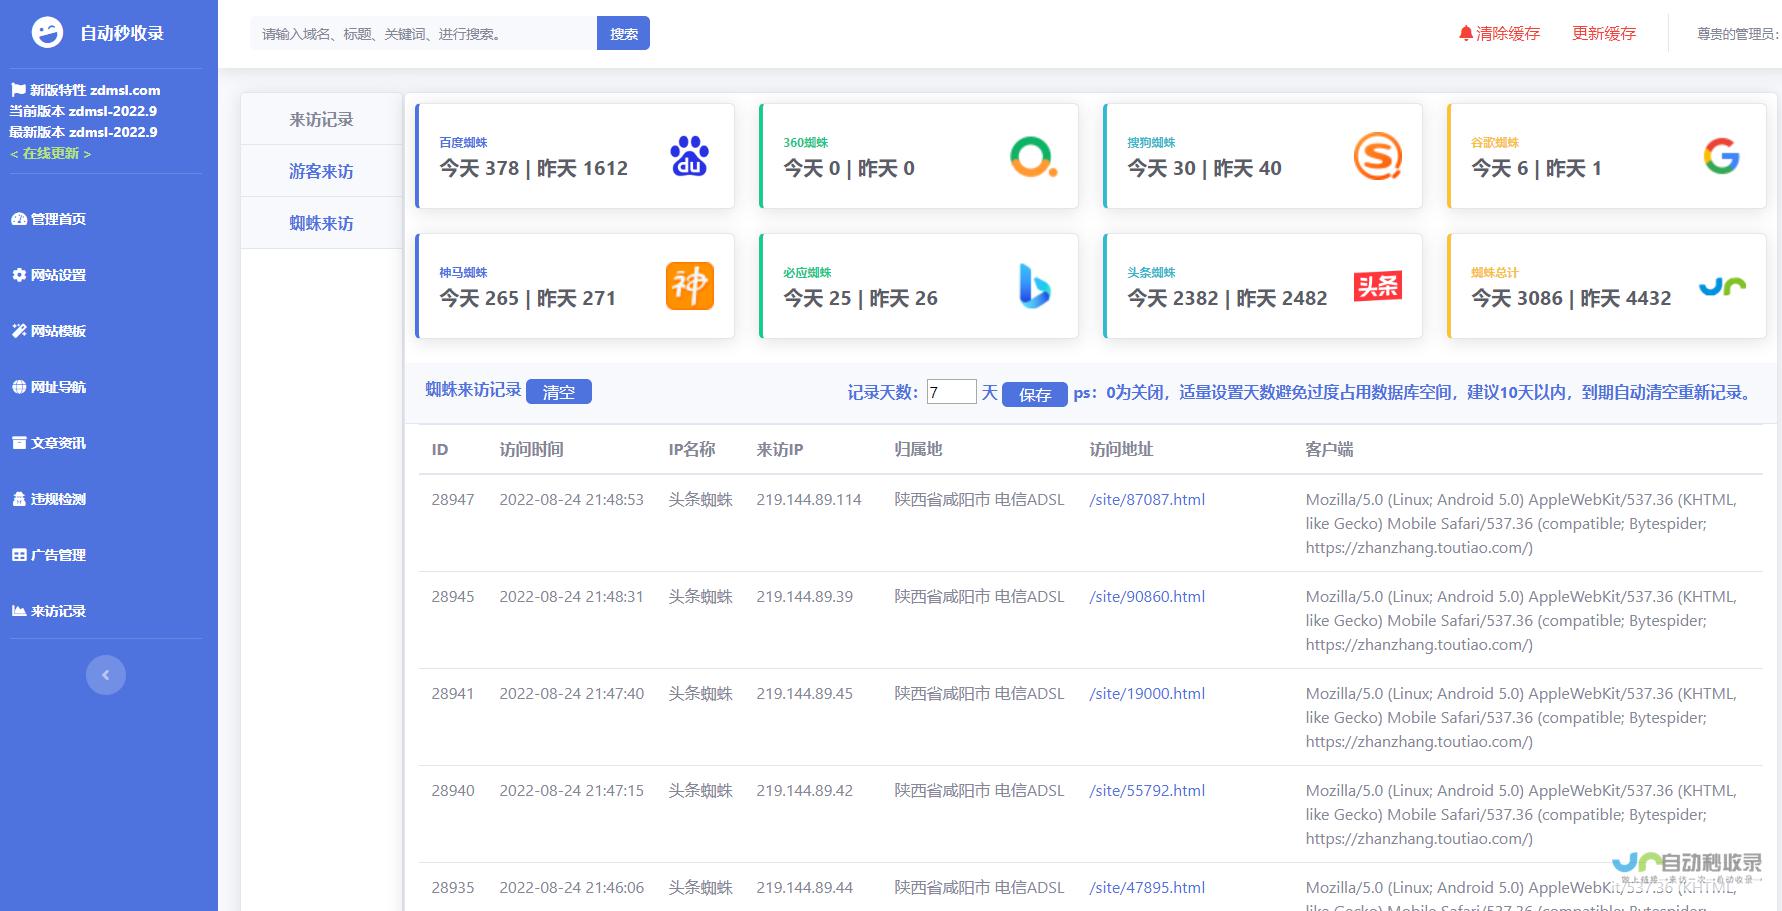Open 网站设置 in the sidebar
This screenshot has height=911, width=1782.
[49, 275]
